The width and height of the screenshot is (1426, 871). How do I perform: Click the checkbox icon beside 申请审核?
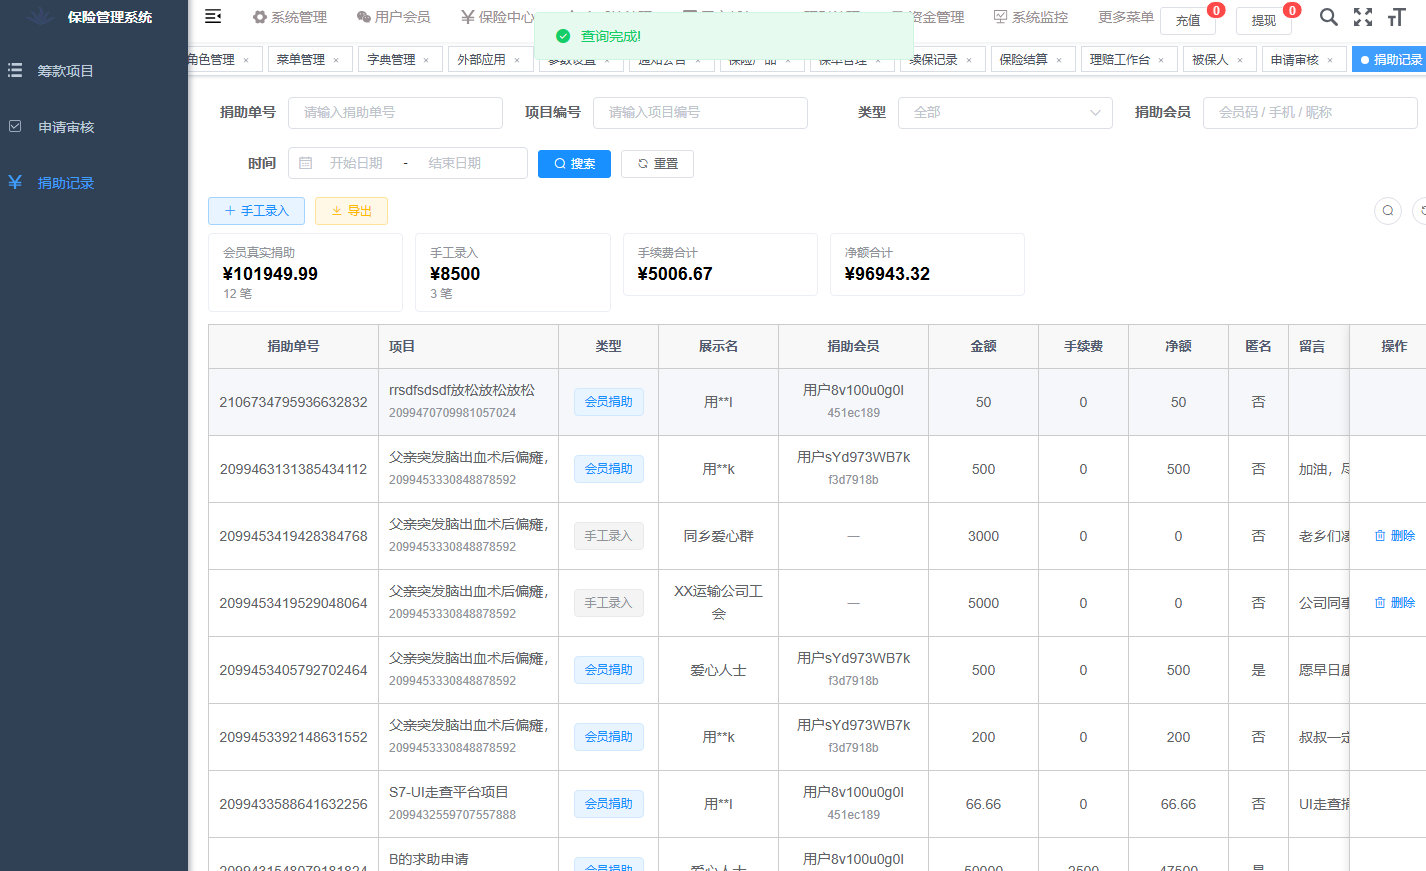point(15,126)
